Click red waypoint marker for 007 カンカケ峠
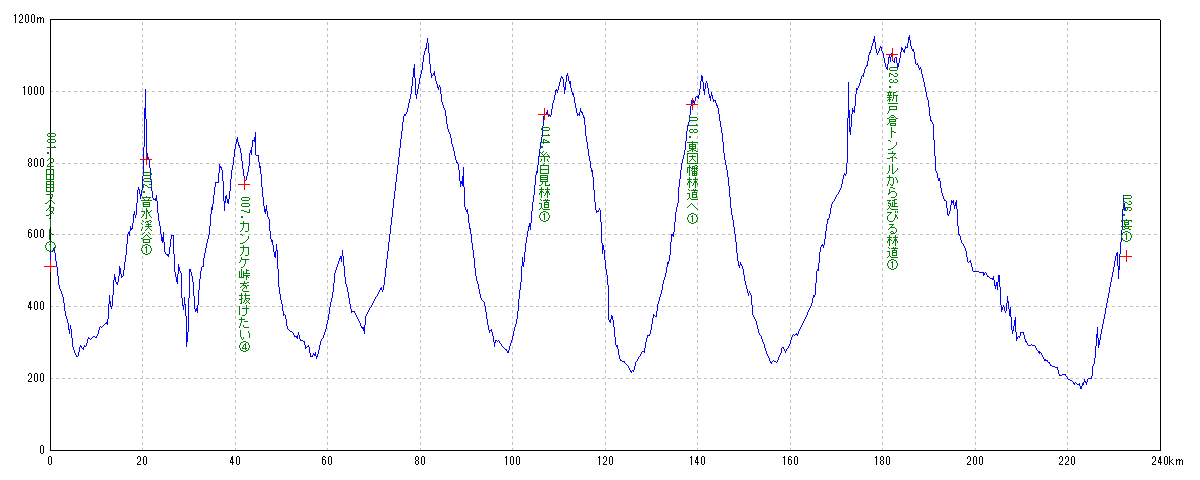This screenshot has height=480, width=1200. (244, 184)
